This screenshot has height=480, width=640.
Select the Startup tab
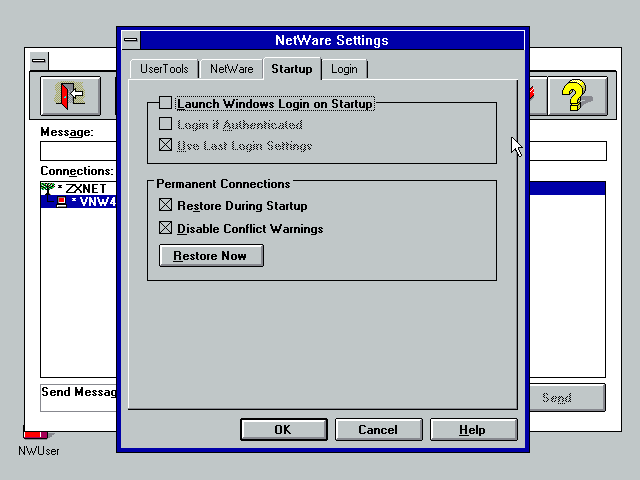[x=292, y=69]
